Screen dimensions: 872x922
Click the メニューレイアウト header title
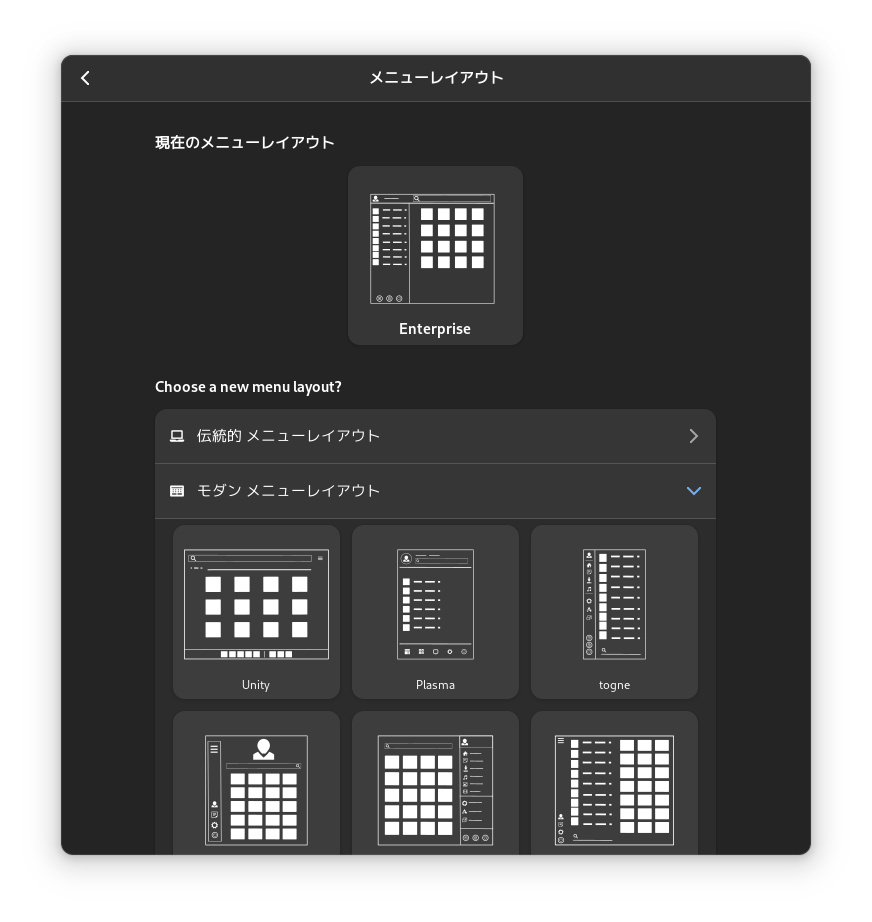436,78
